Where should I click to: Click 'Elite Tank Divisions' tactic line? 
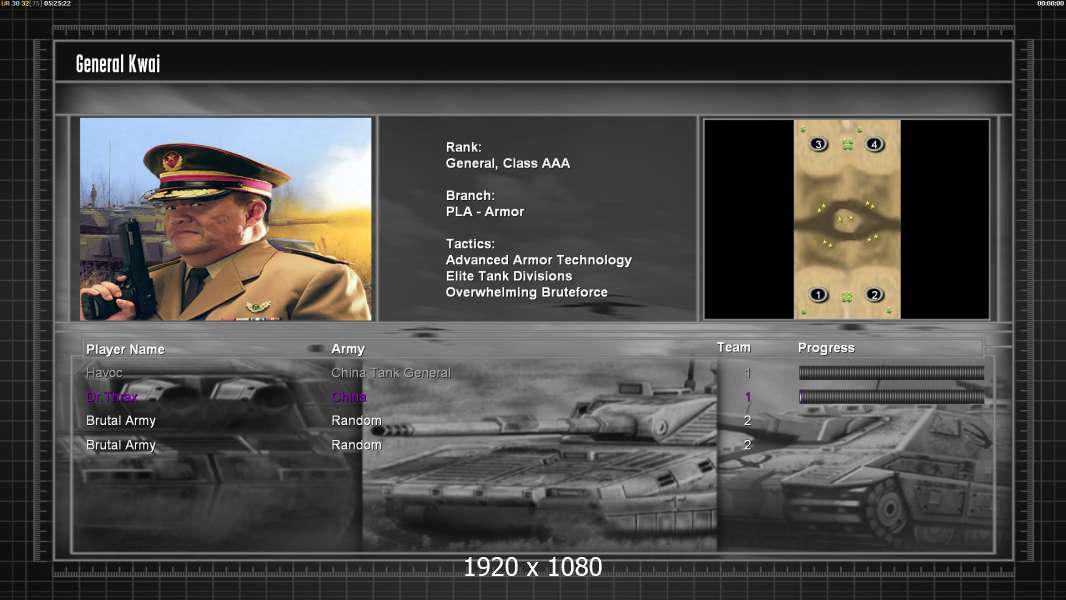(x=509, y=276)
